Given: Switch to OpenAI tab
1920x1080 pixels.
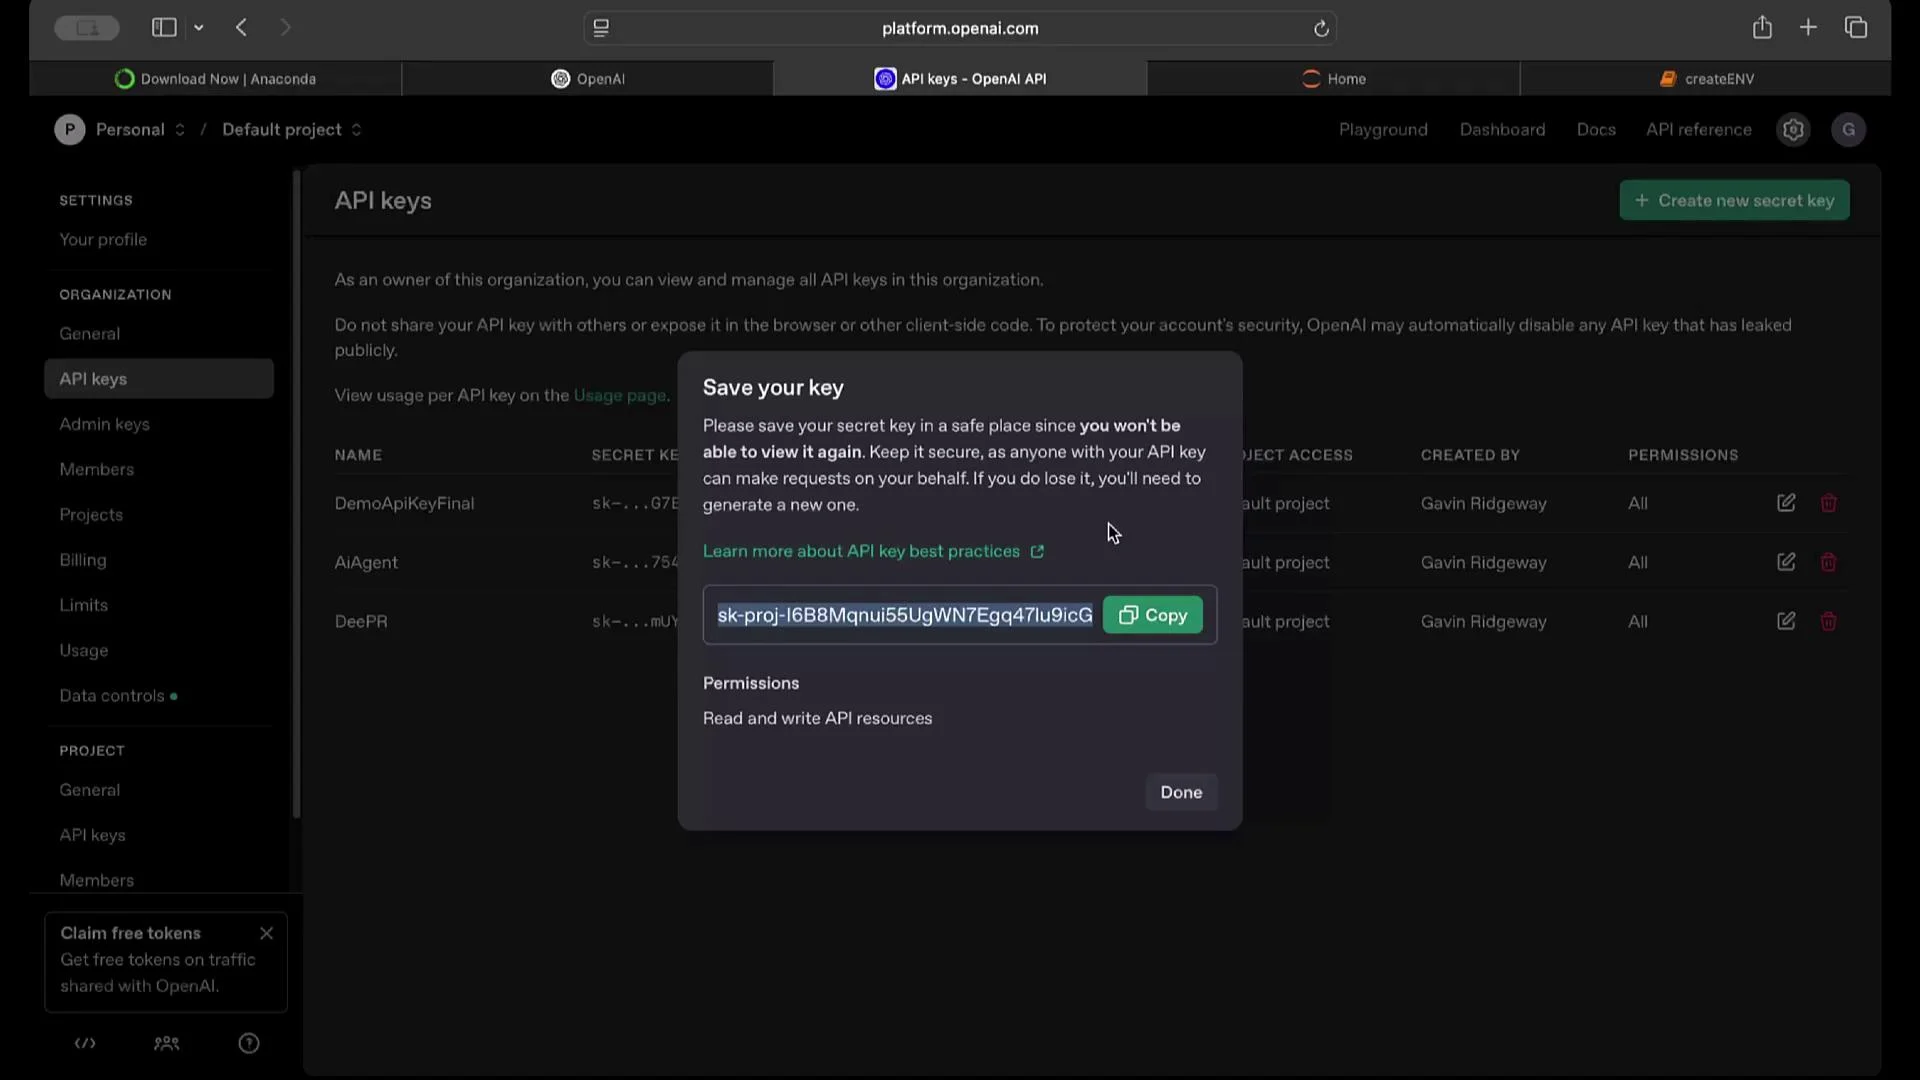Looking at the screenshot, I should (588, 79).
